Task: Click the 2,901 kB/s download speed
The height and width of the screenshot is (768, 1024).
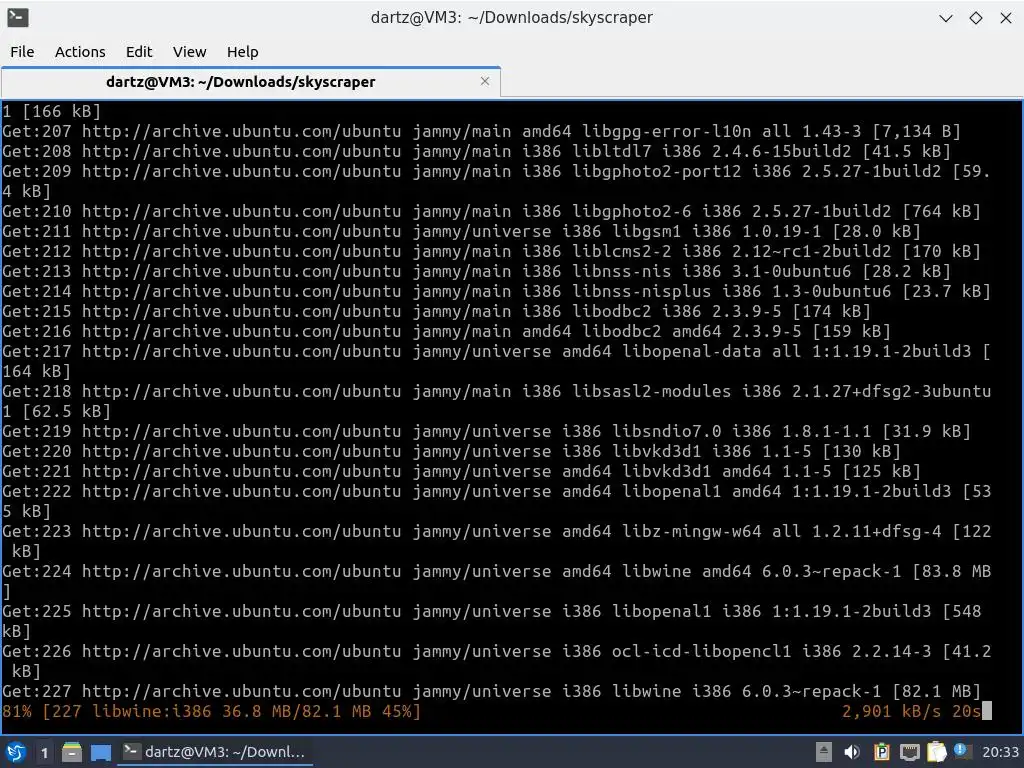Action: click(891, 711)
